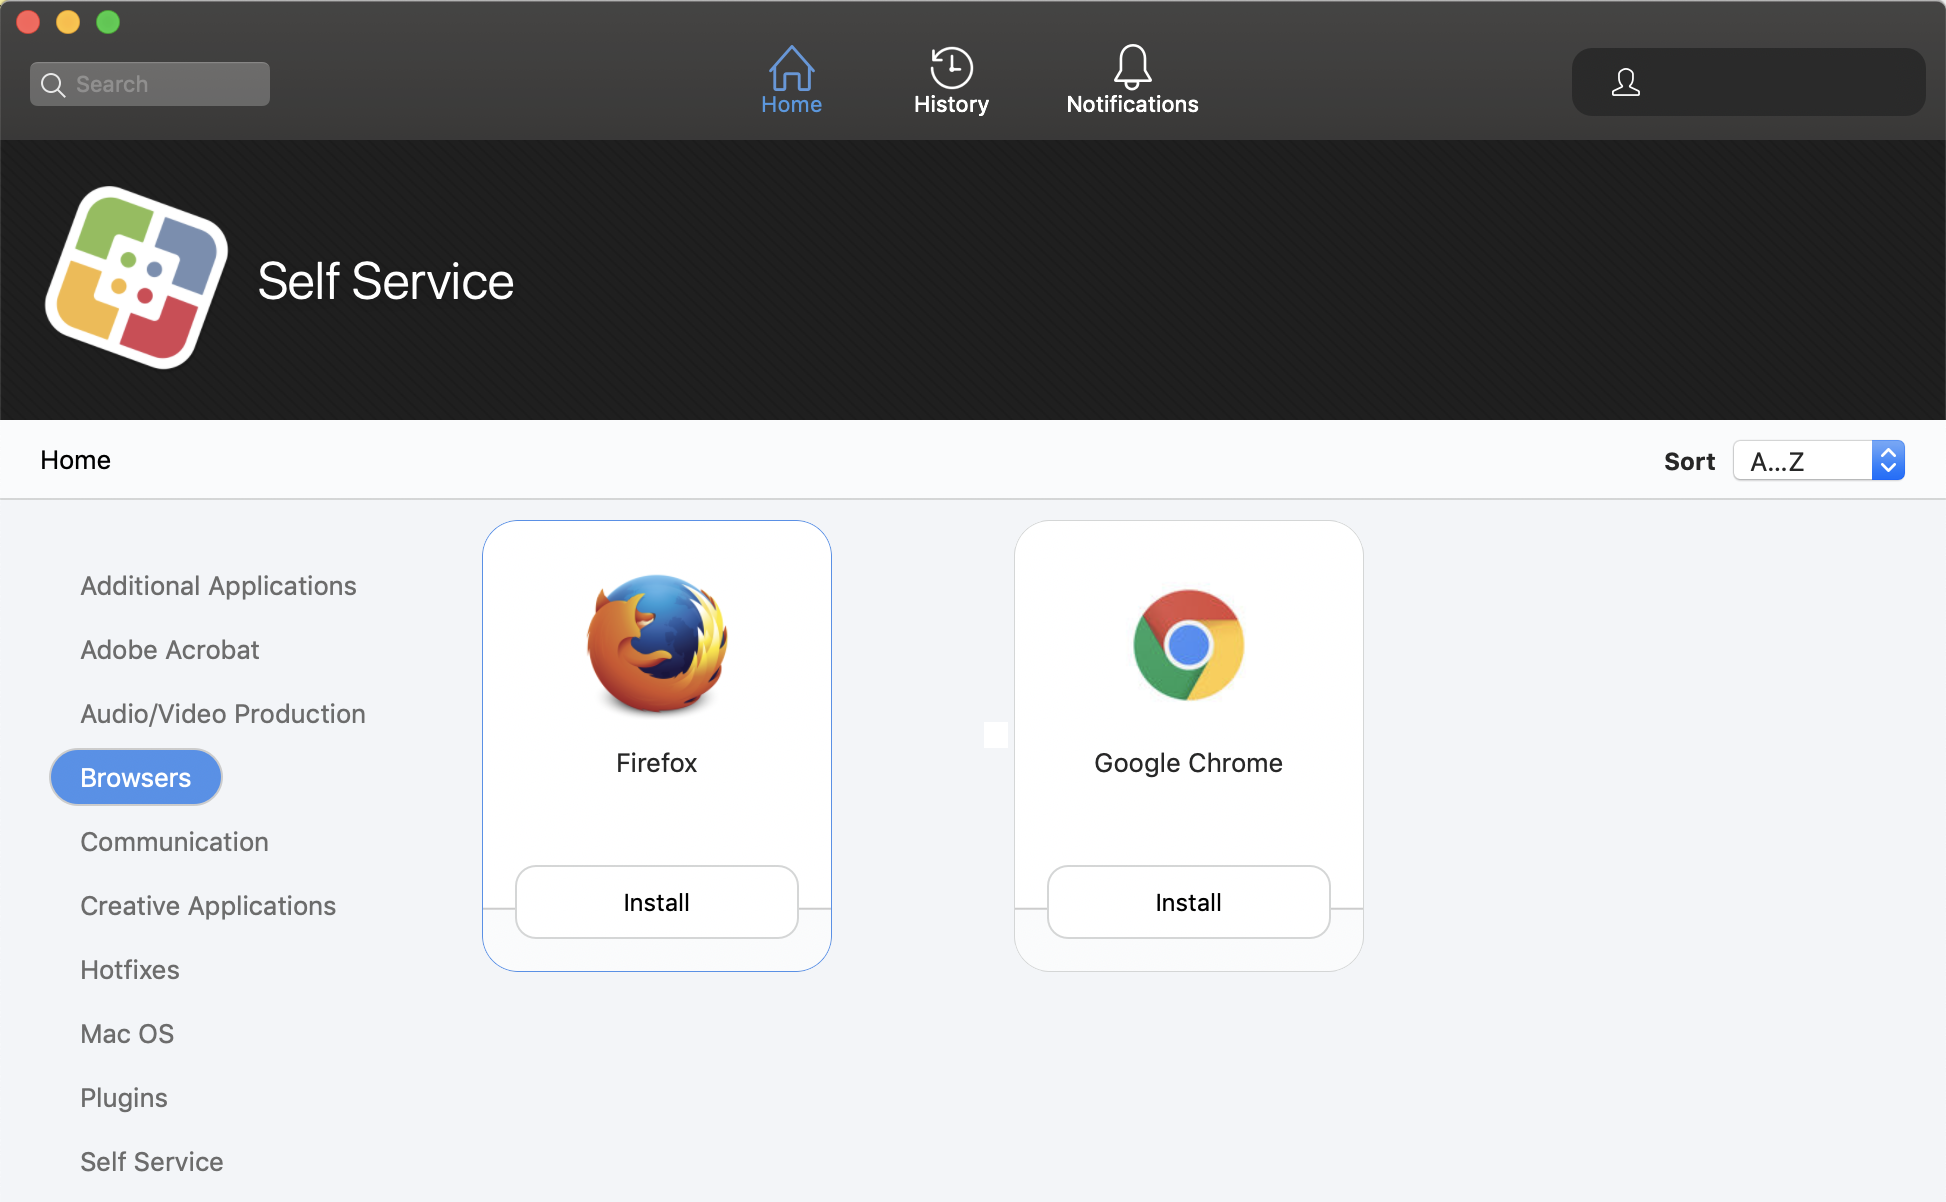This screenshot has height=1202, width=1946.
Task: Click the Firefox title text
Action: pyautogui.click(x=656, y=763)
